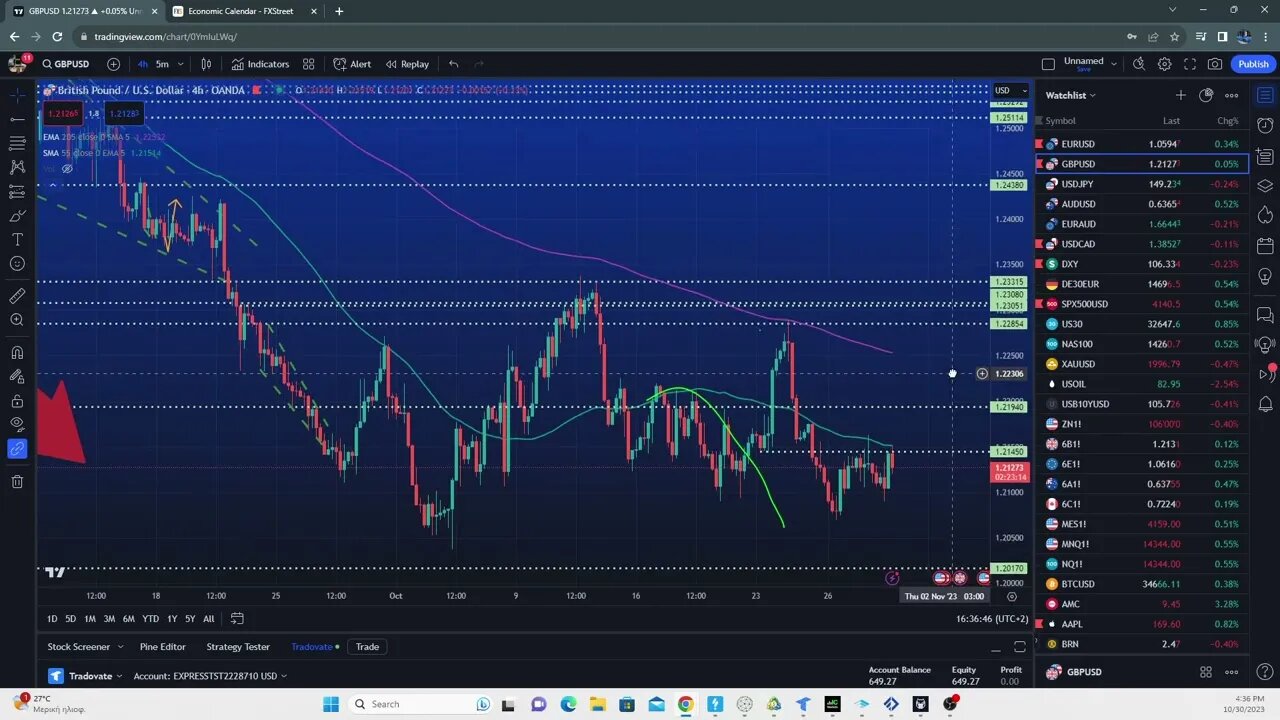This screenshot has height=720, width=1280.
Task: Open the Indicators dialog
Action: (260, 64)
